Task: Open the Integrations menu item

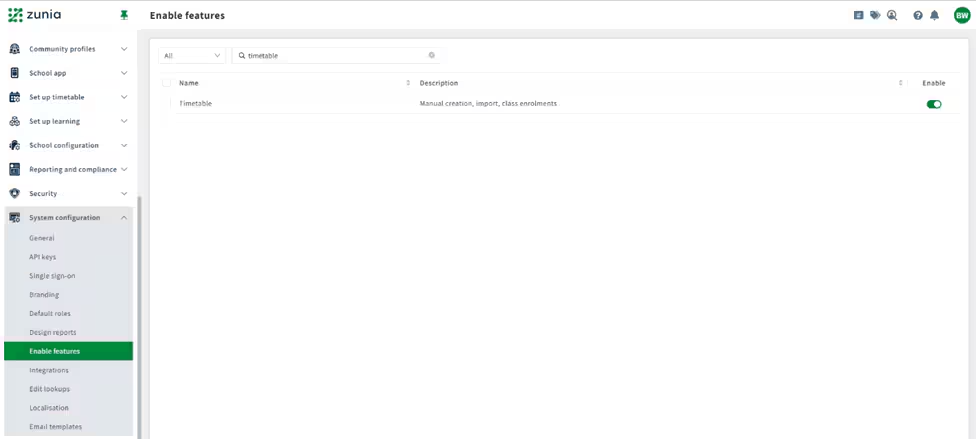Action: [49, 370]
